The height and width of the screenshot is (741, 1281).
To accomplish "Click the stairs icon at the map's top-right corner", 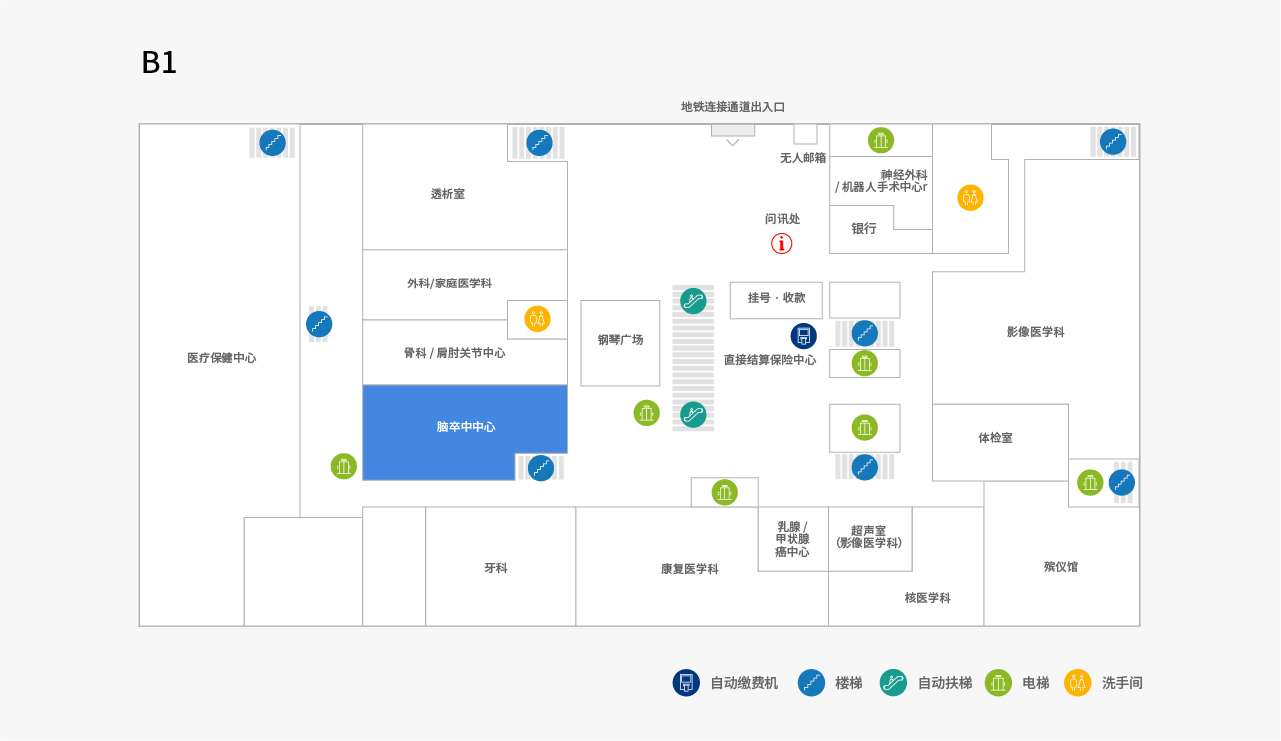I will pos(1113,142).
